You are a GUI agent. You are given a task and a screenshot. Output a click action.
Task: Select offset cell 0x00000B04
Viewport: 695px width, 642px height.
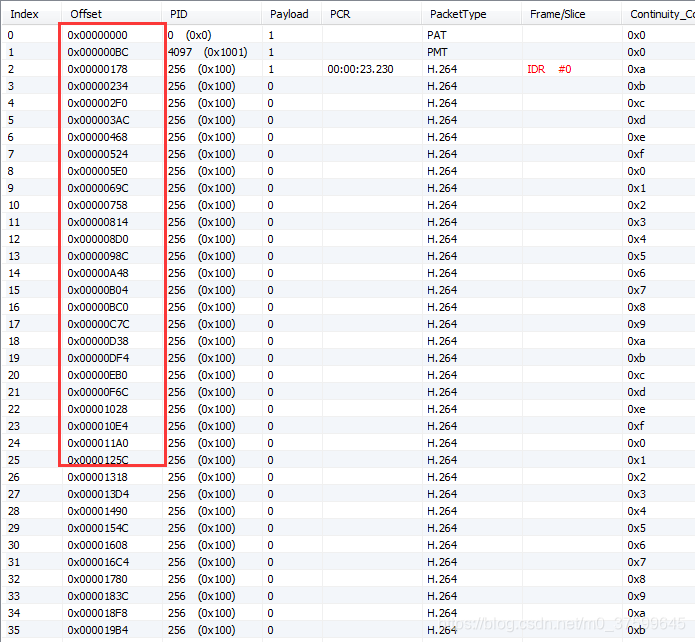(98, 290)
